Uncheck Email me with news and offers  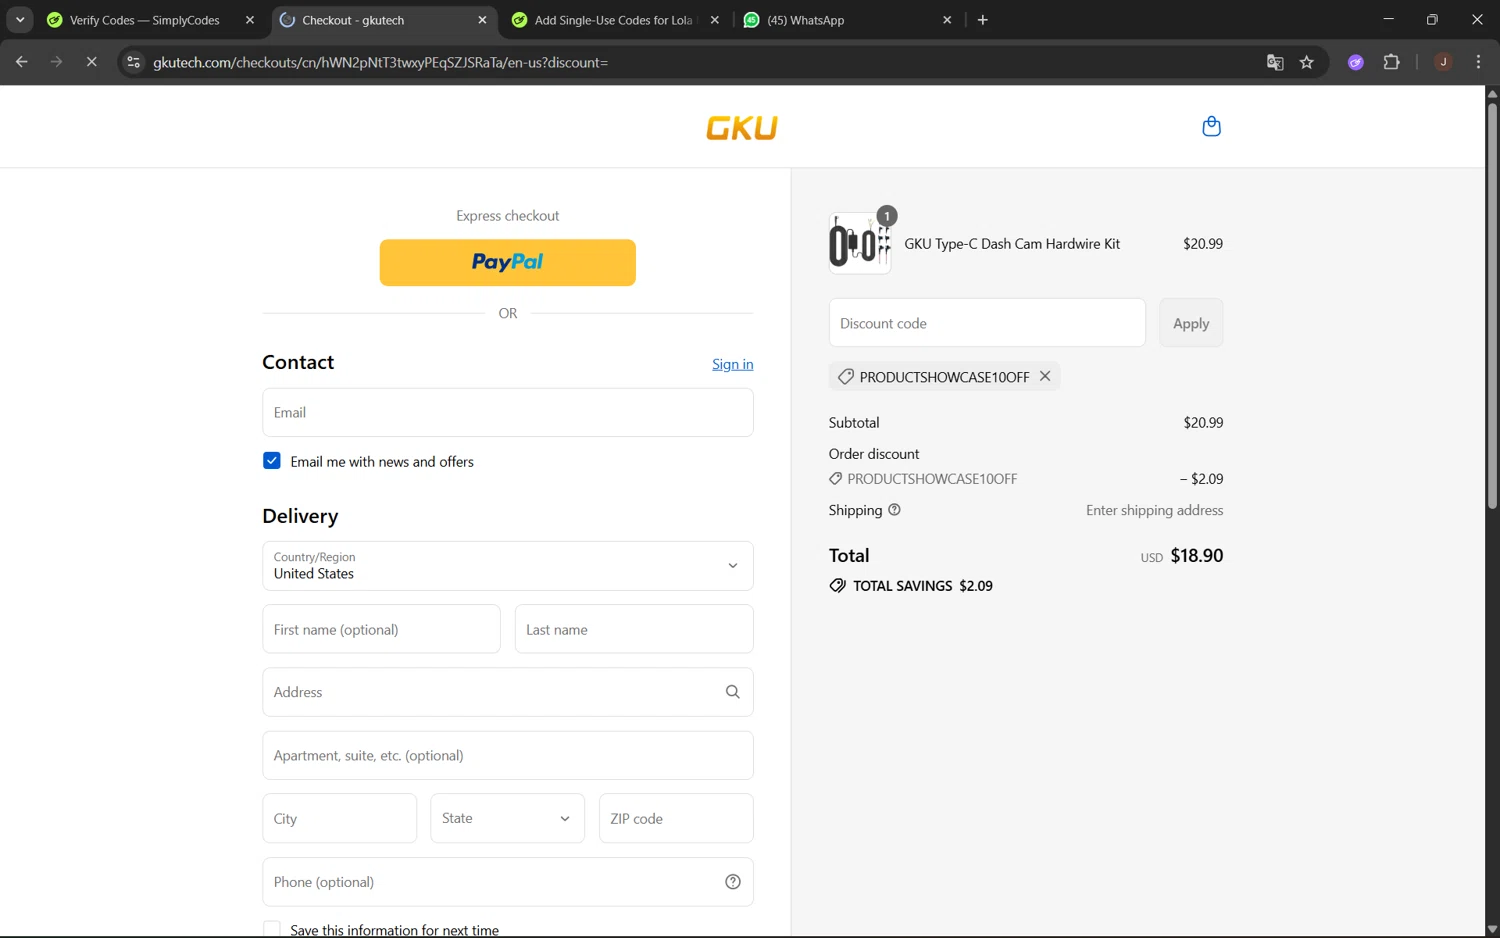pyautogui.click(x=272, y=461)
